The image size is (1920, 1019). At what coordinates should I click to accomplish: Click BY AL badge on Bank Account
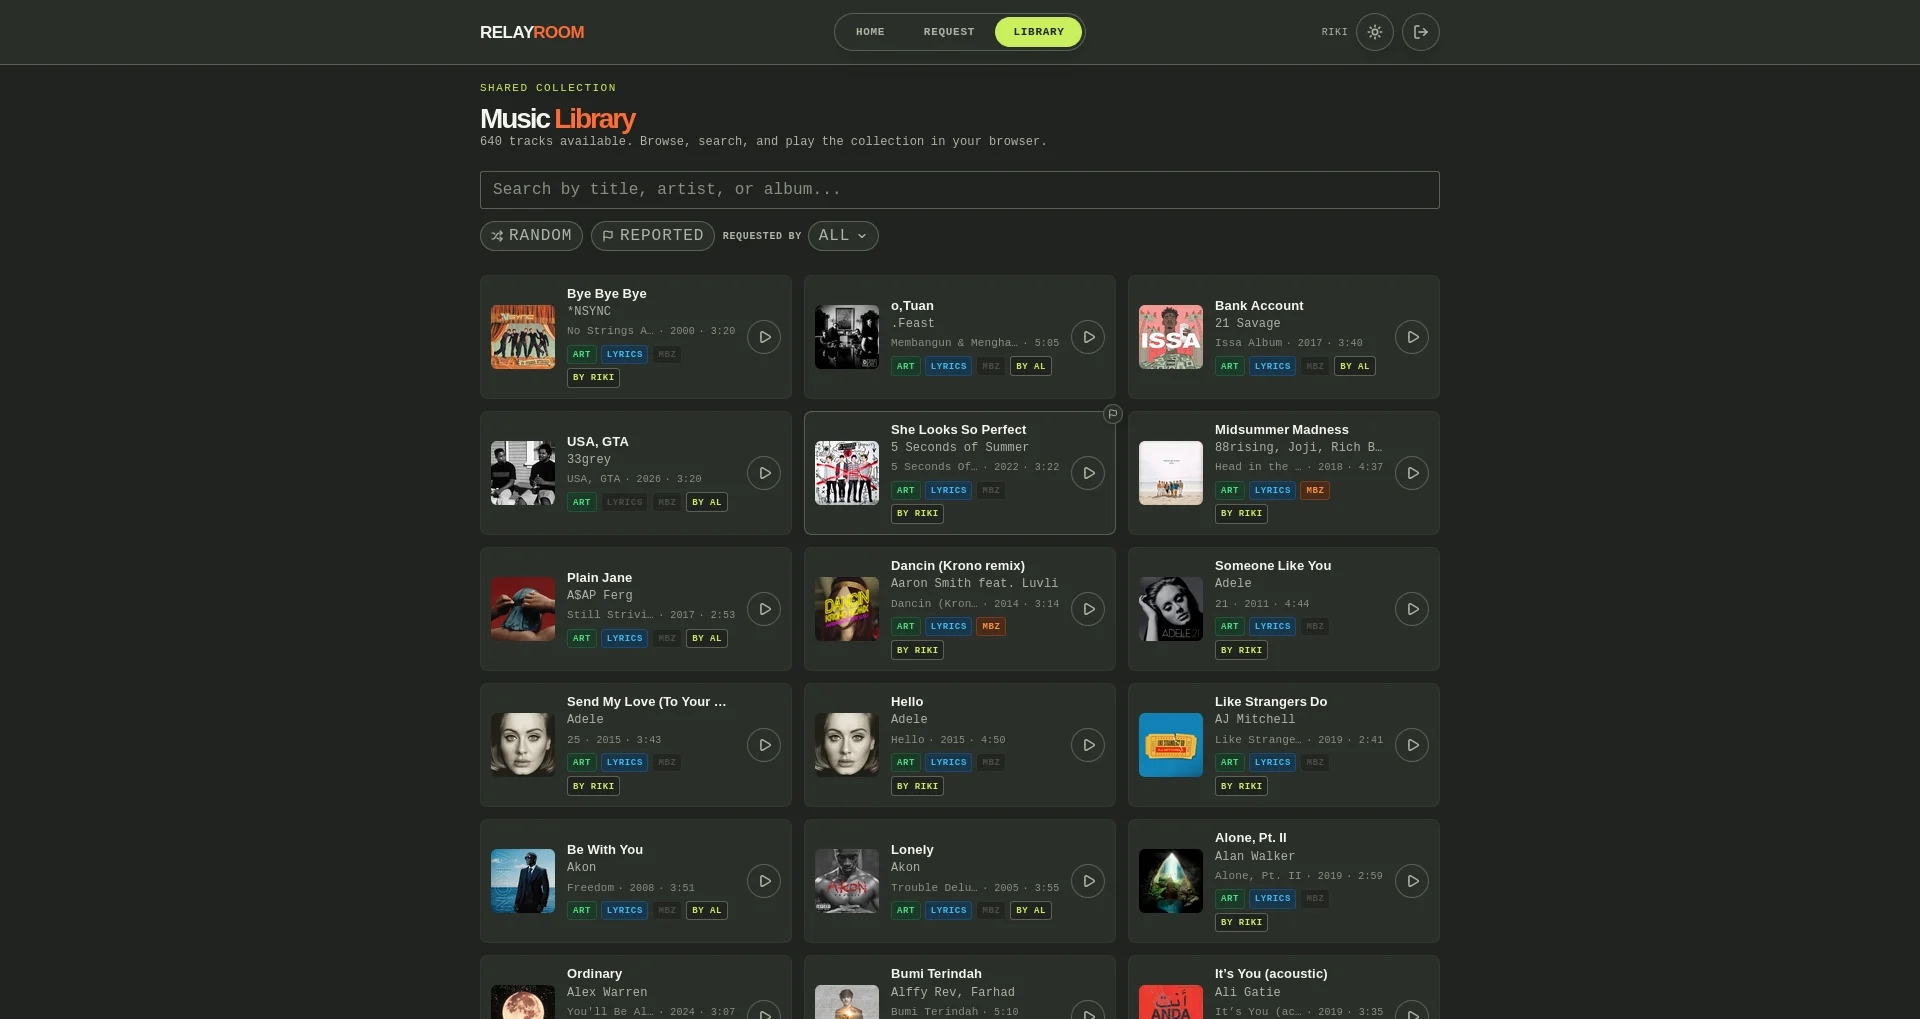coord(1354,367)
